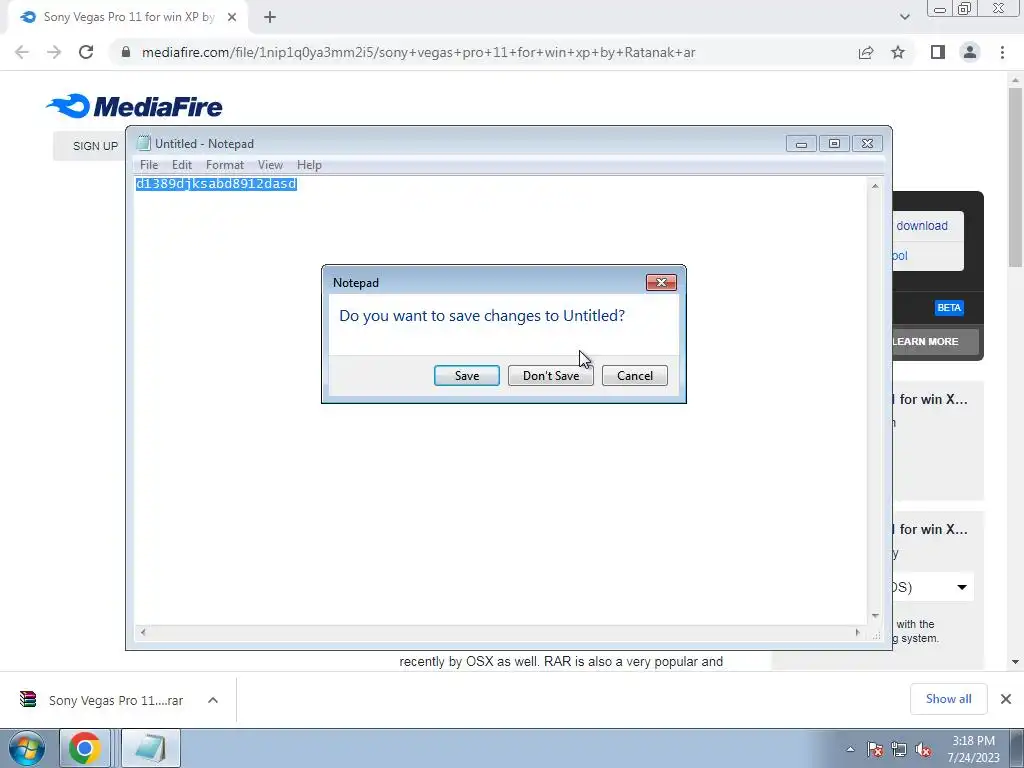Click the Chrome taskbar icon
Viewport: 1024px width, 768px height.
(x=84, y=748)
